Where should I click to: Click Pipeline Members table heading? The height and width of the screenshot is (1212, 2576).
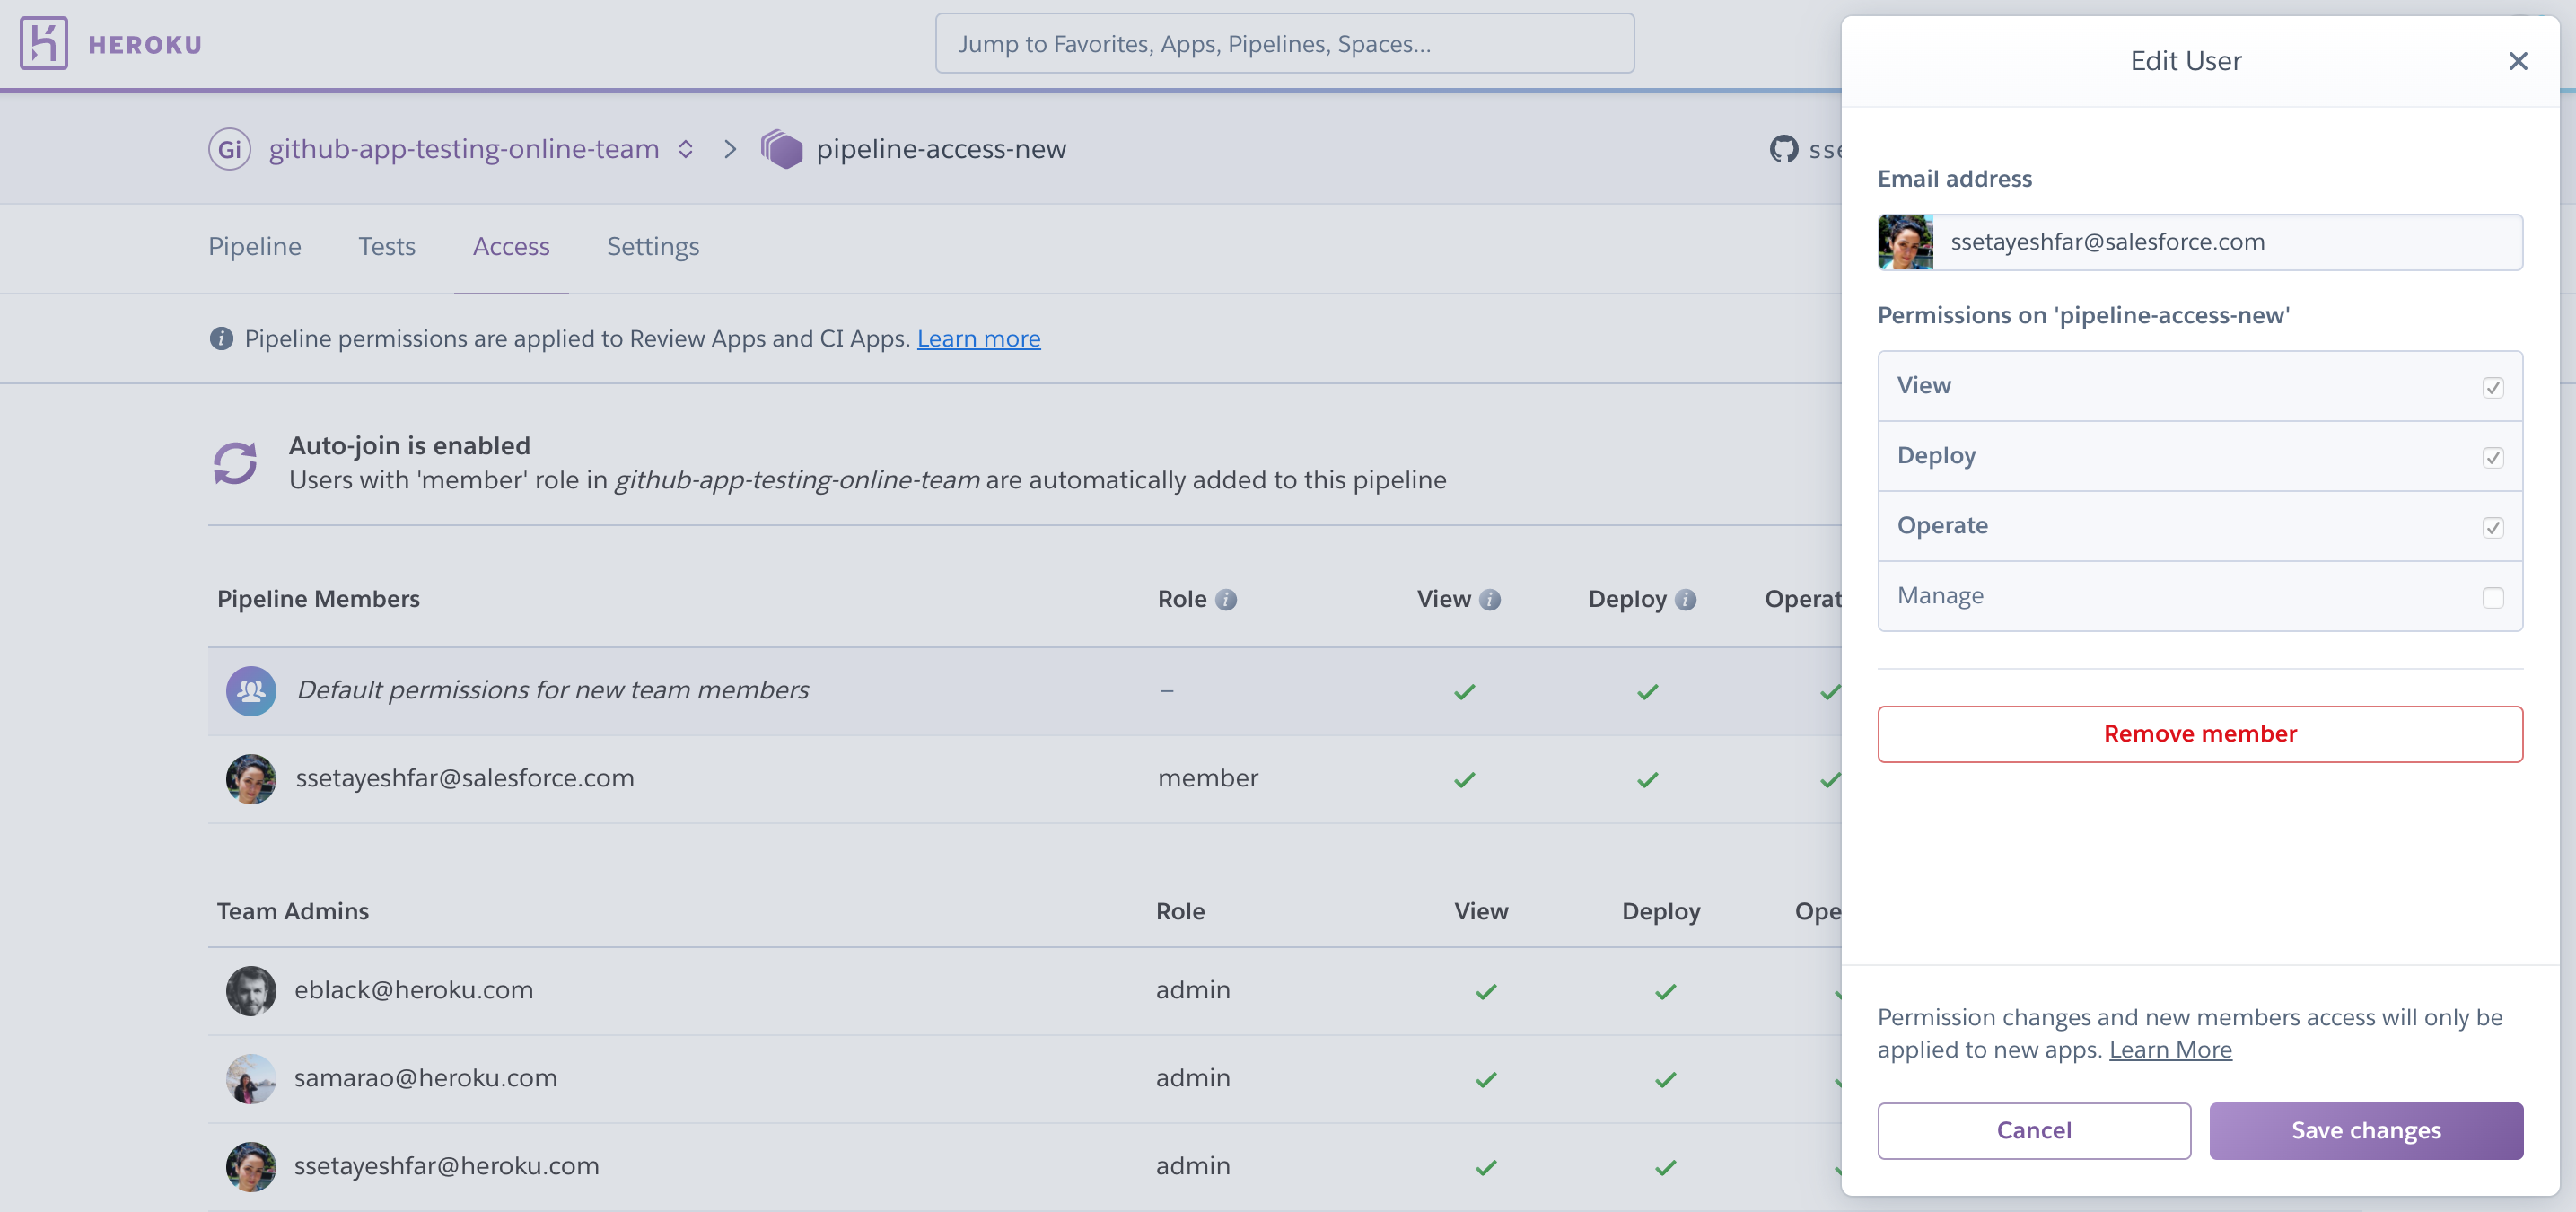(318, 599)
